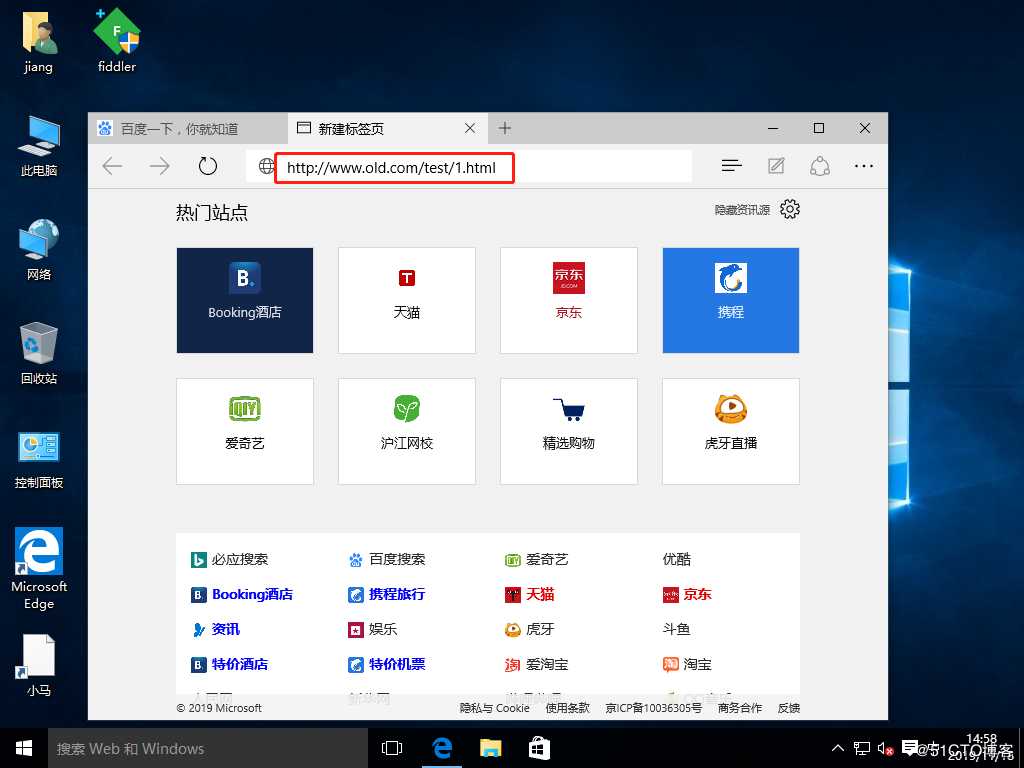Open the 百度搜索 link
The height and width of the screenshot is (768, 1024).
coord(387,560)
